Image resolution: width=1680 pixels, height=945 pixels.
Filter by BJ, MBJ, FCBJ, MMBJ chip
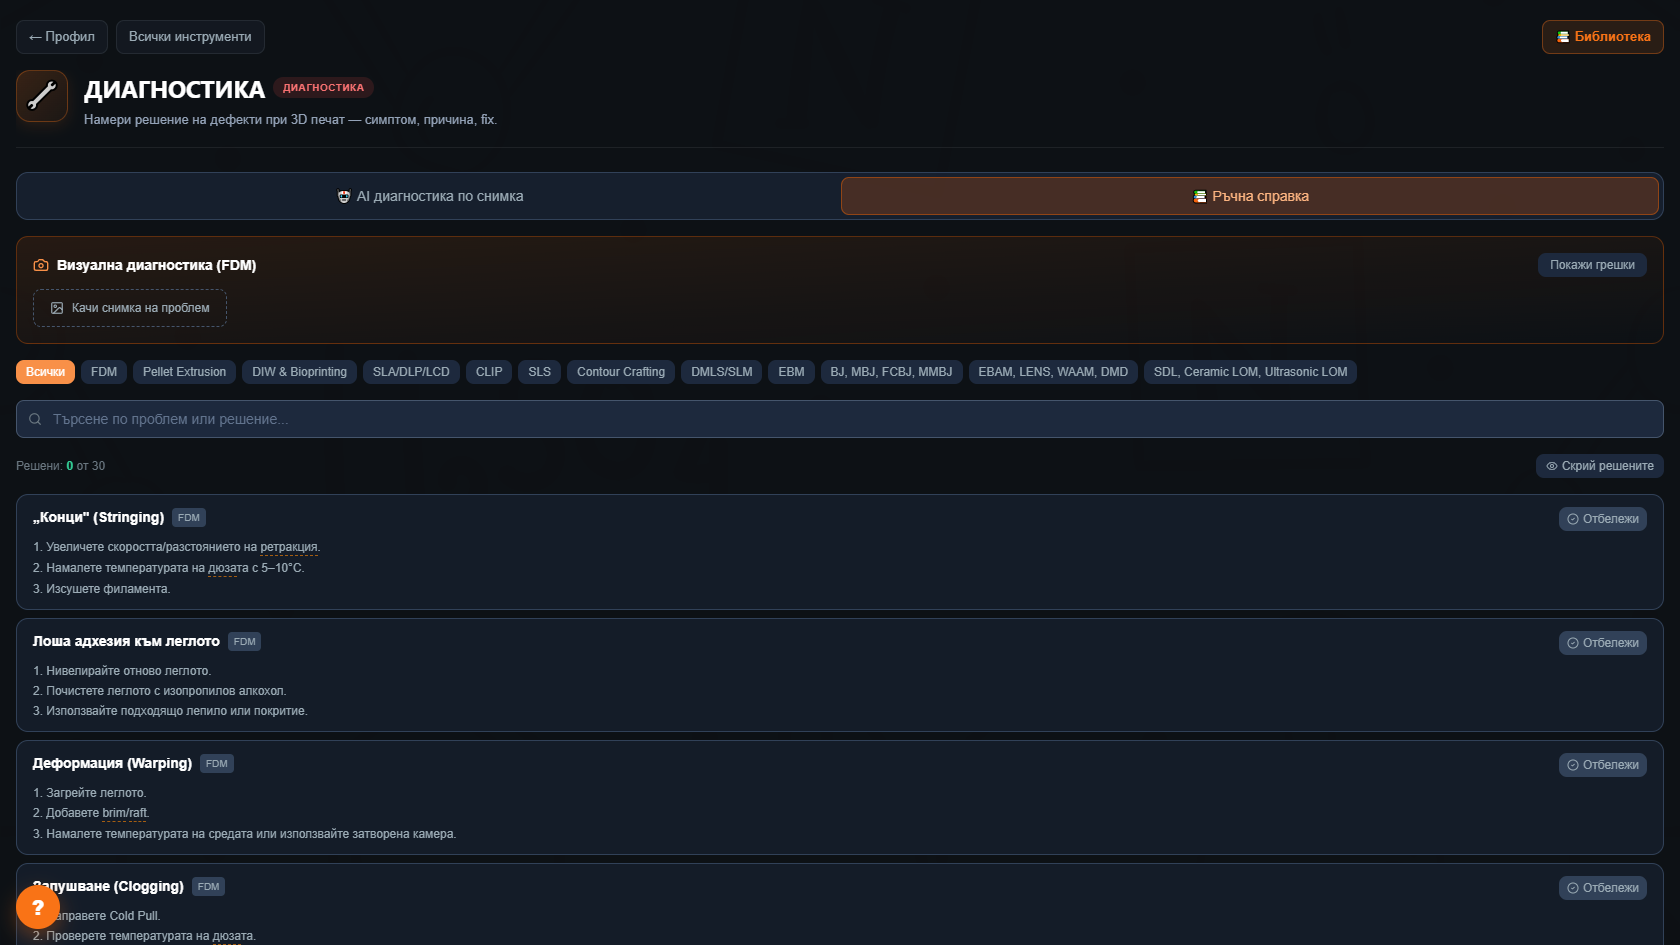point(891,372)
